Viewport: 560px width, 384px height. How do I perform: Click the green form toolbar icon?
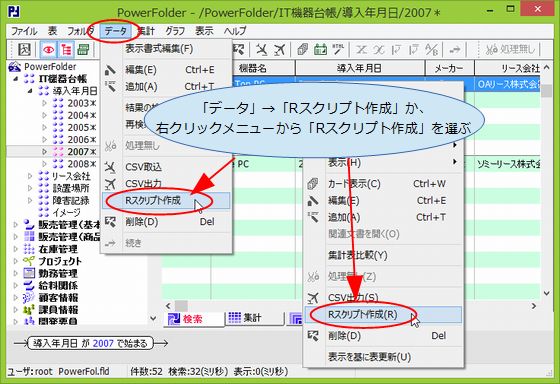(x=84, y=49)
